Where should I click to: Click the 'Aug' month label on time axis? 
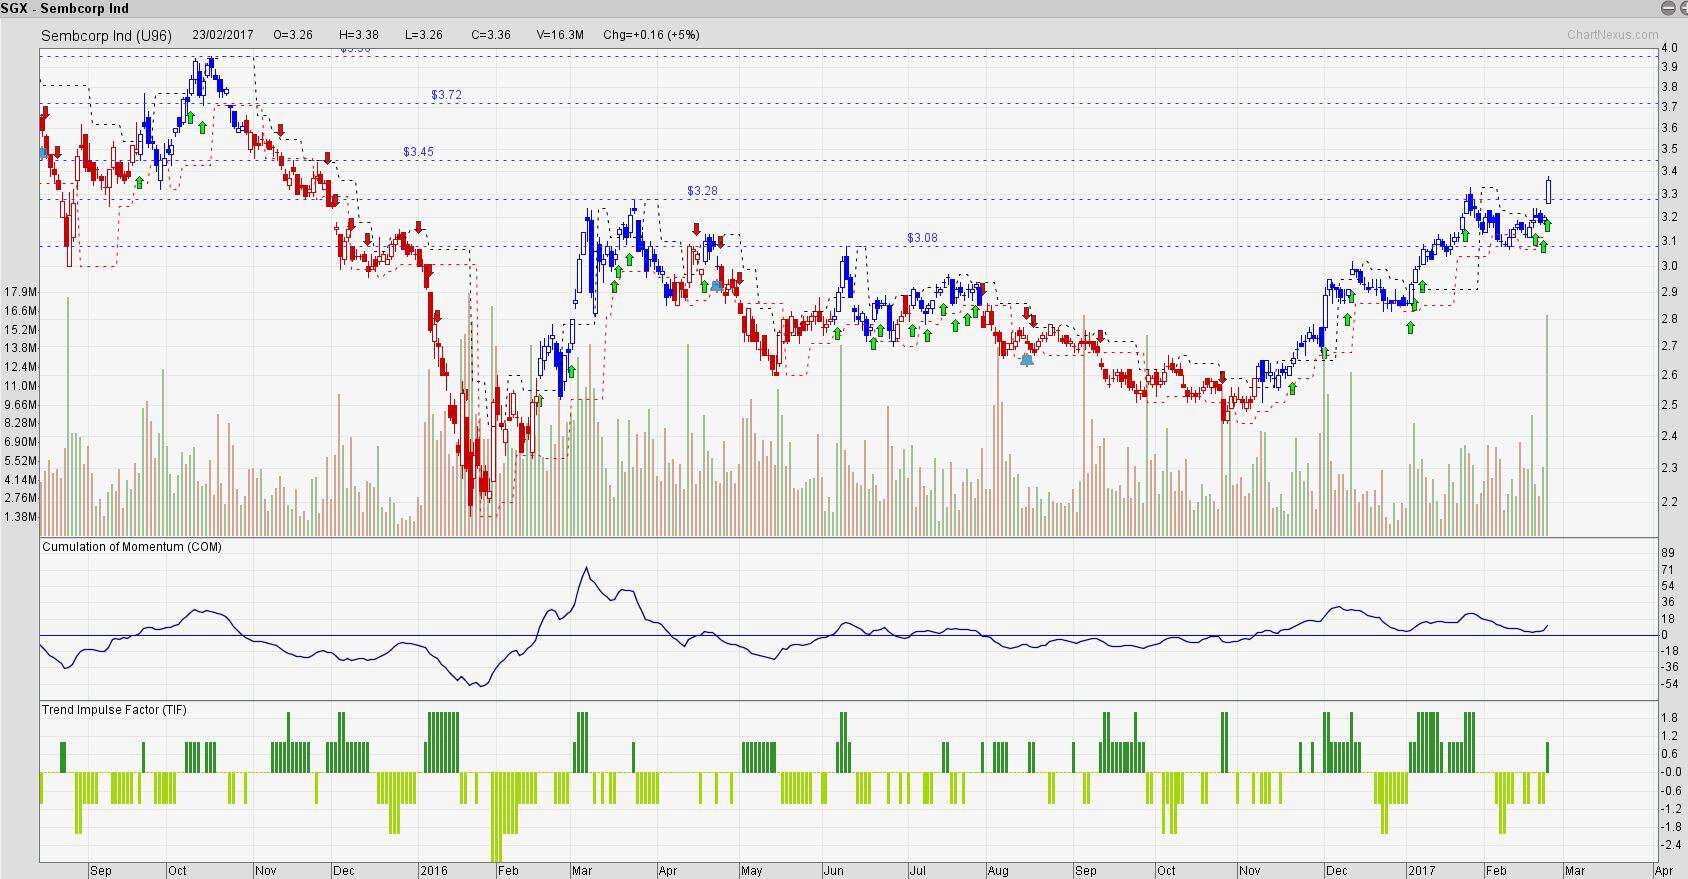click(x=997, y=871)
